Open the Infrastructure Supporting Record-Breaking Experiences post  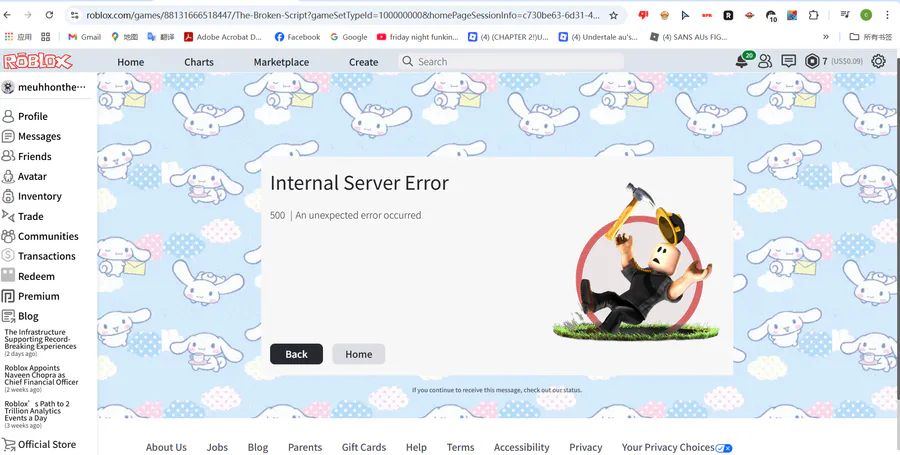[40, 339]
